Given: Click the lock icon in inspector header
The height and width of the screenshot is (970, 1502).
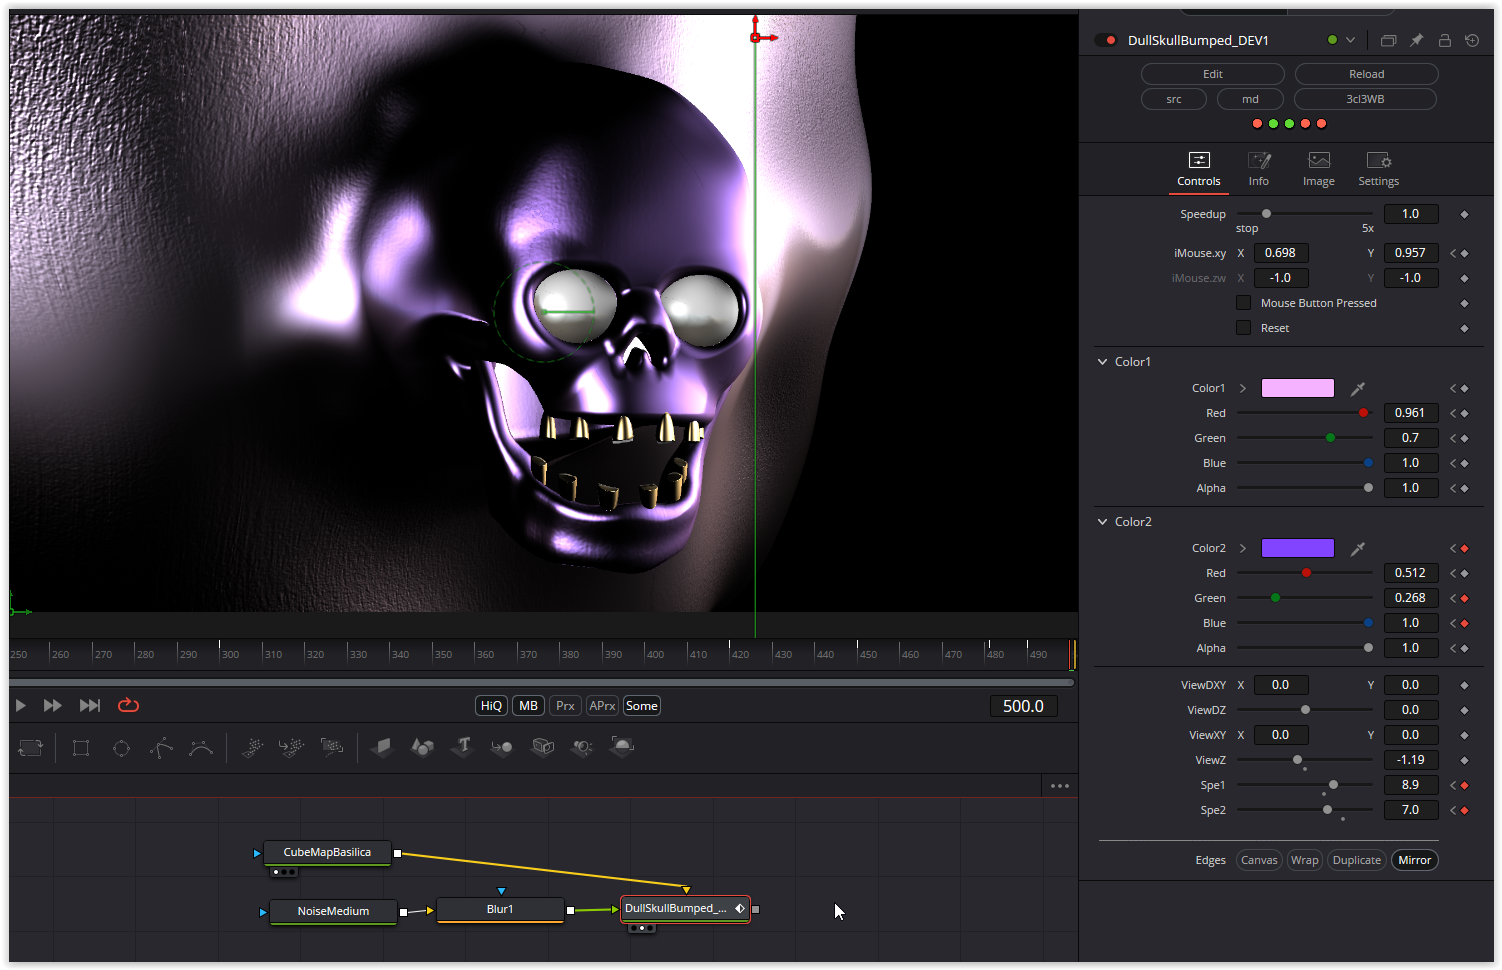Looking at the screenshot, I should (1444, 40).
